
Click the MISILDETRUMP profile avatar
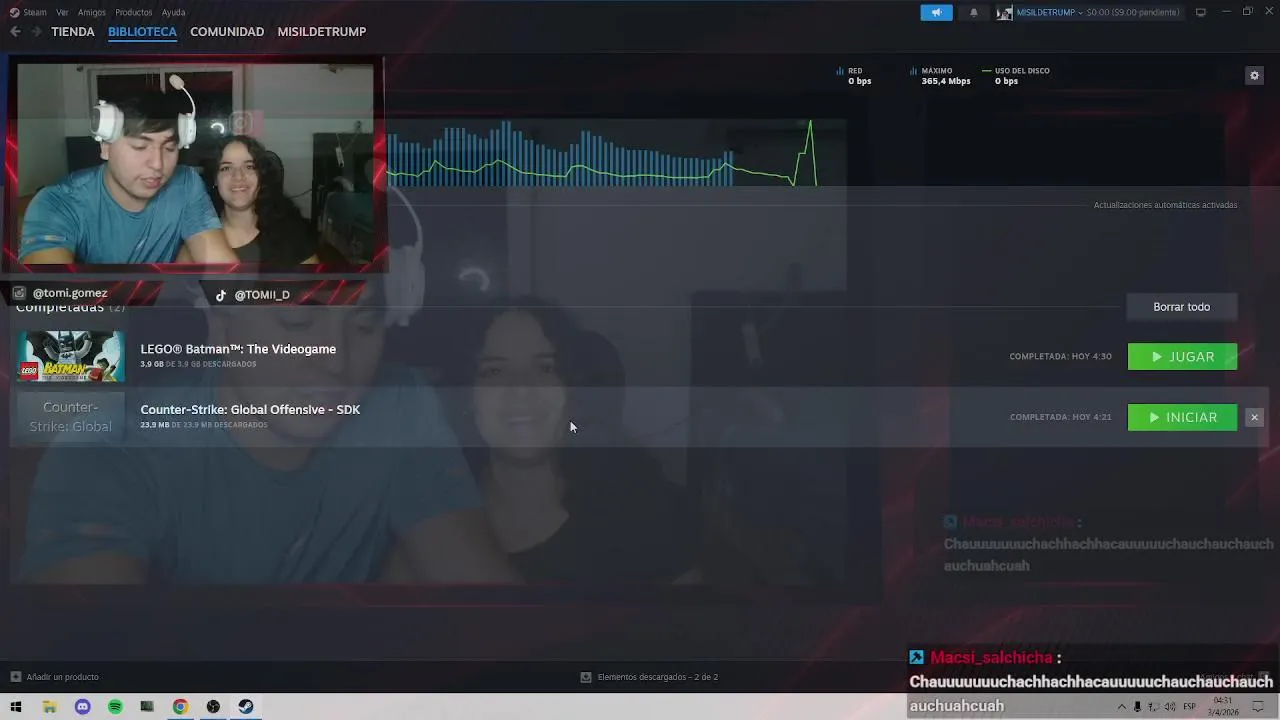(1004, 12)
